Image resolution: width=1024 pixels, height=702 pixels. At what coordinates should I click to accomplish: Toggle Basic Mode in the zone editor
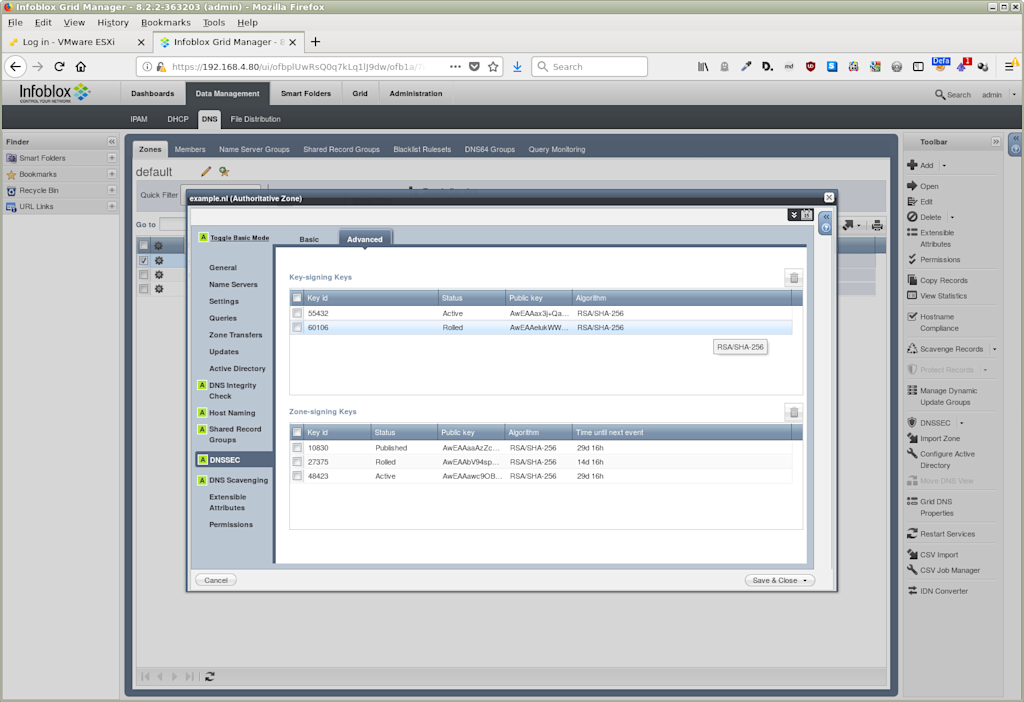point(239,238)
